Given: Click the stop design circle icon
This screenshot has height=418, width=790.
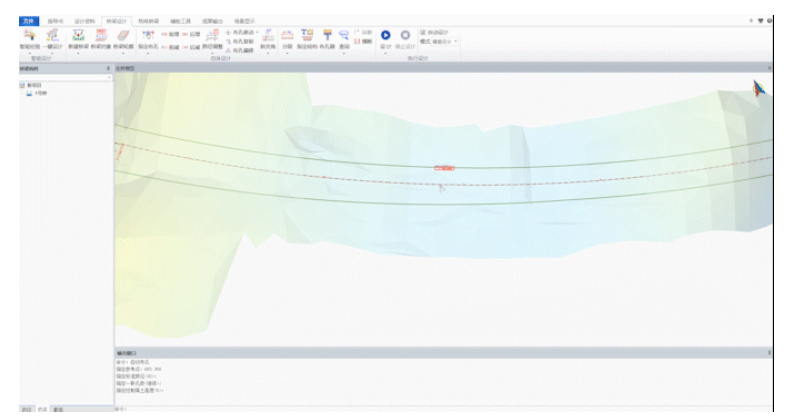Looking at the screenshot, I should [405, 35].
